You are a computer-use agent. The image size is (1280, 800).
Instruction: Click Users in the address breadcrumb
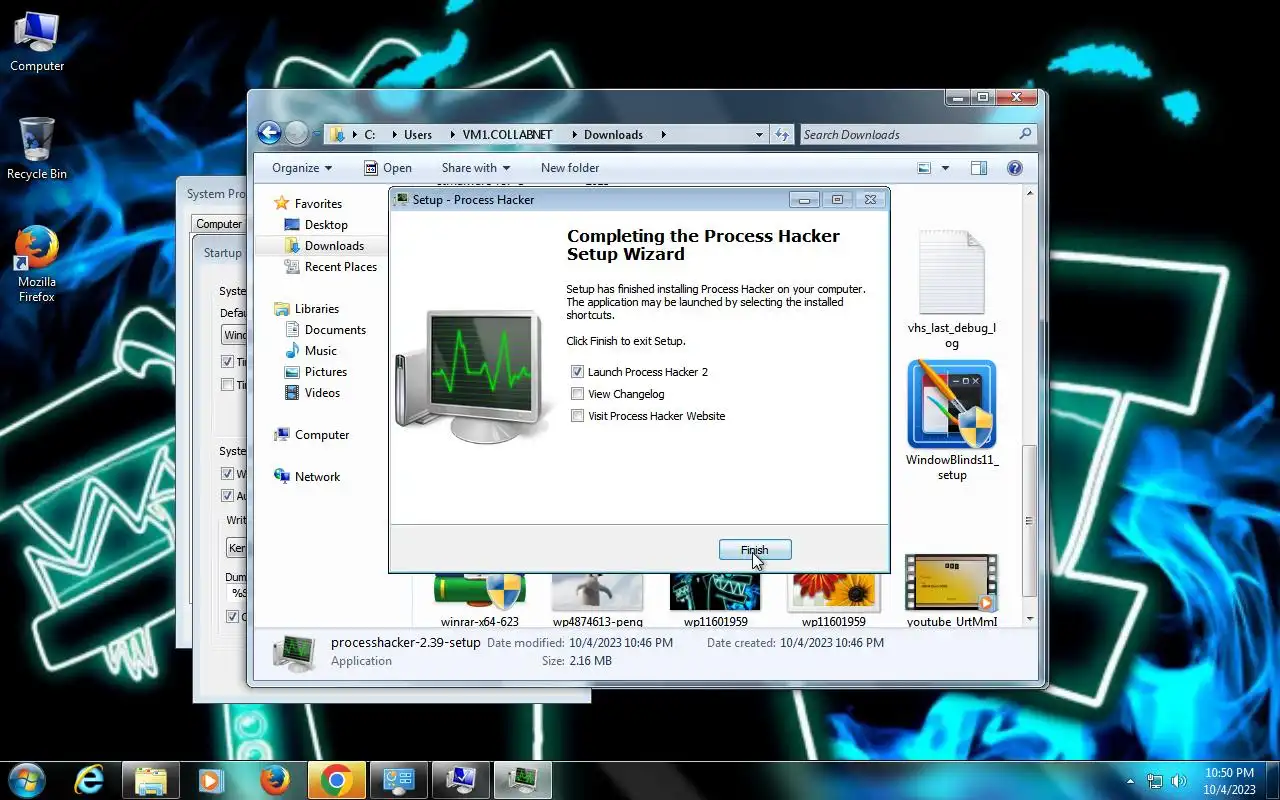(418, 134)
